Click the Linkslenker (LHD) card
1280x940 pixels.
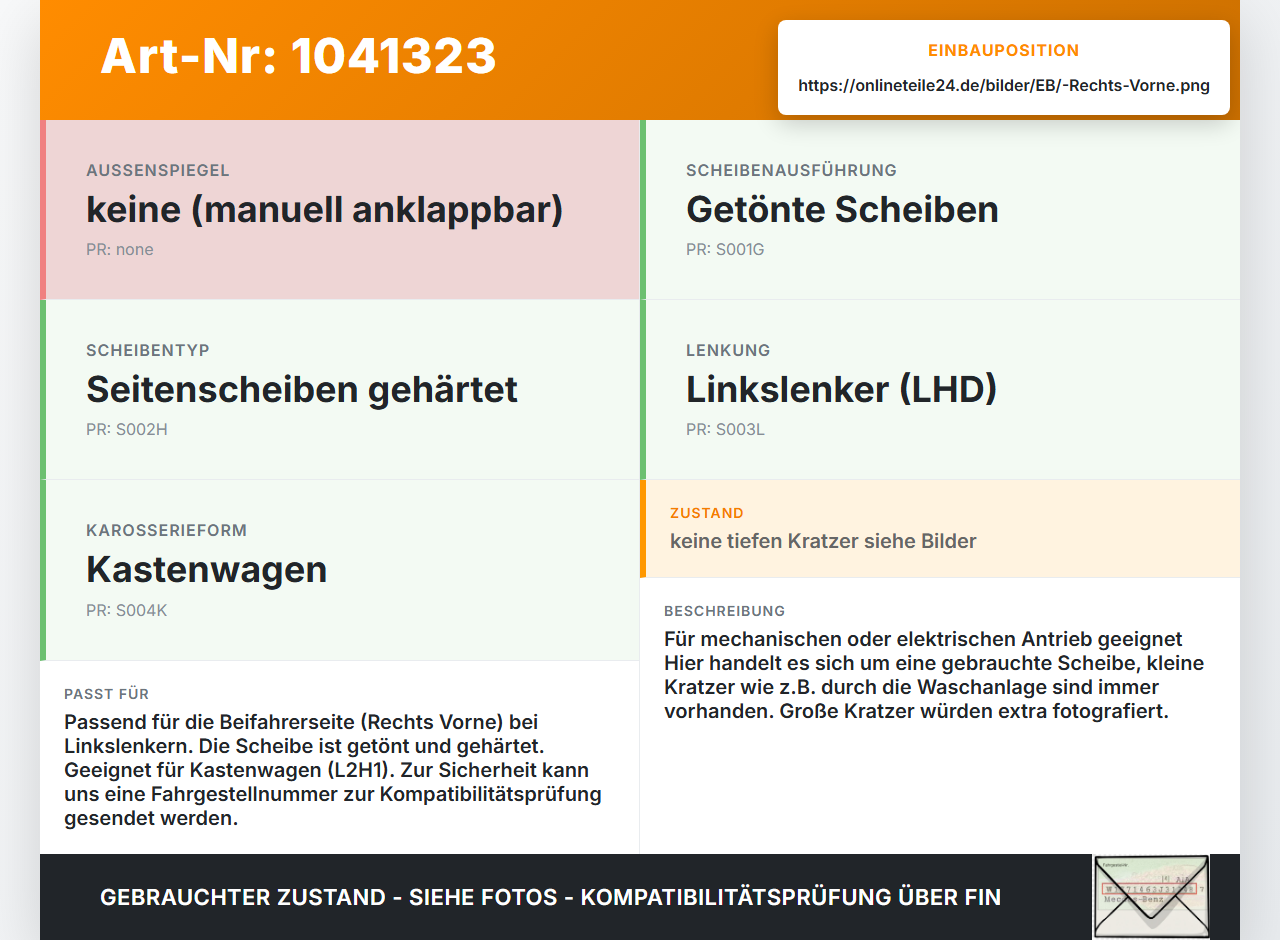point(940,390)
